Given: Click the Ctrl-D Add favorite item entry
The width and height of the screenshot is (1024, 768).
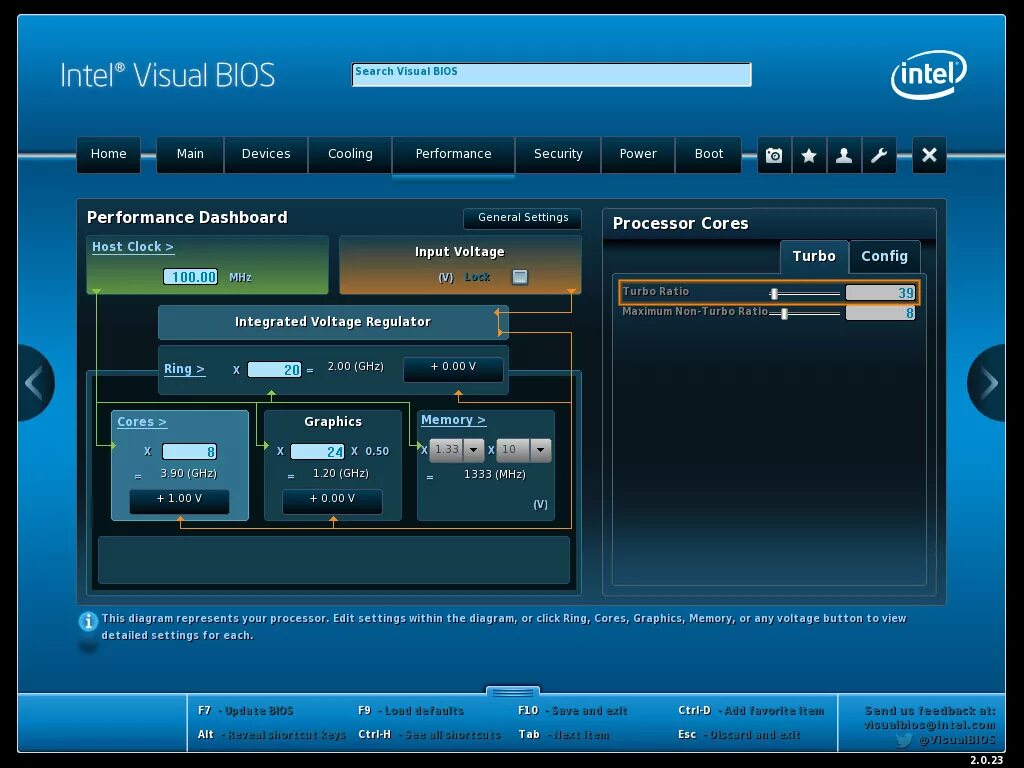Looking at the screenshot, I should point(752,711).
